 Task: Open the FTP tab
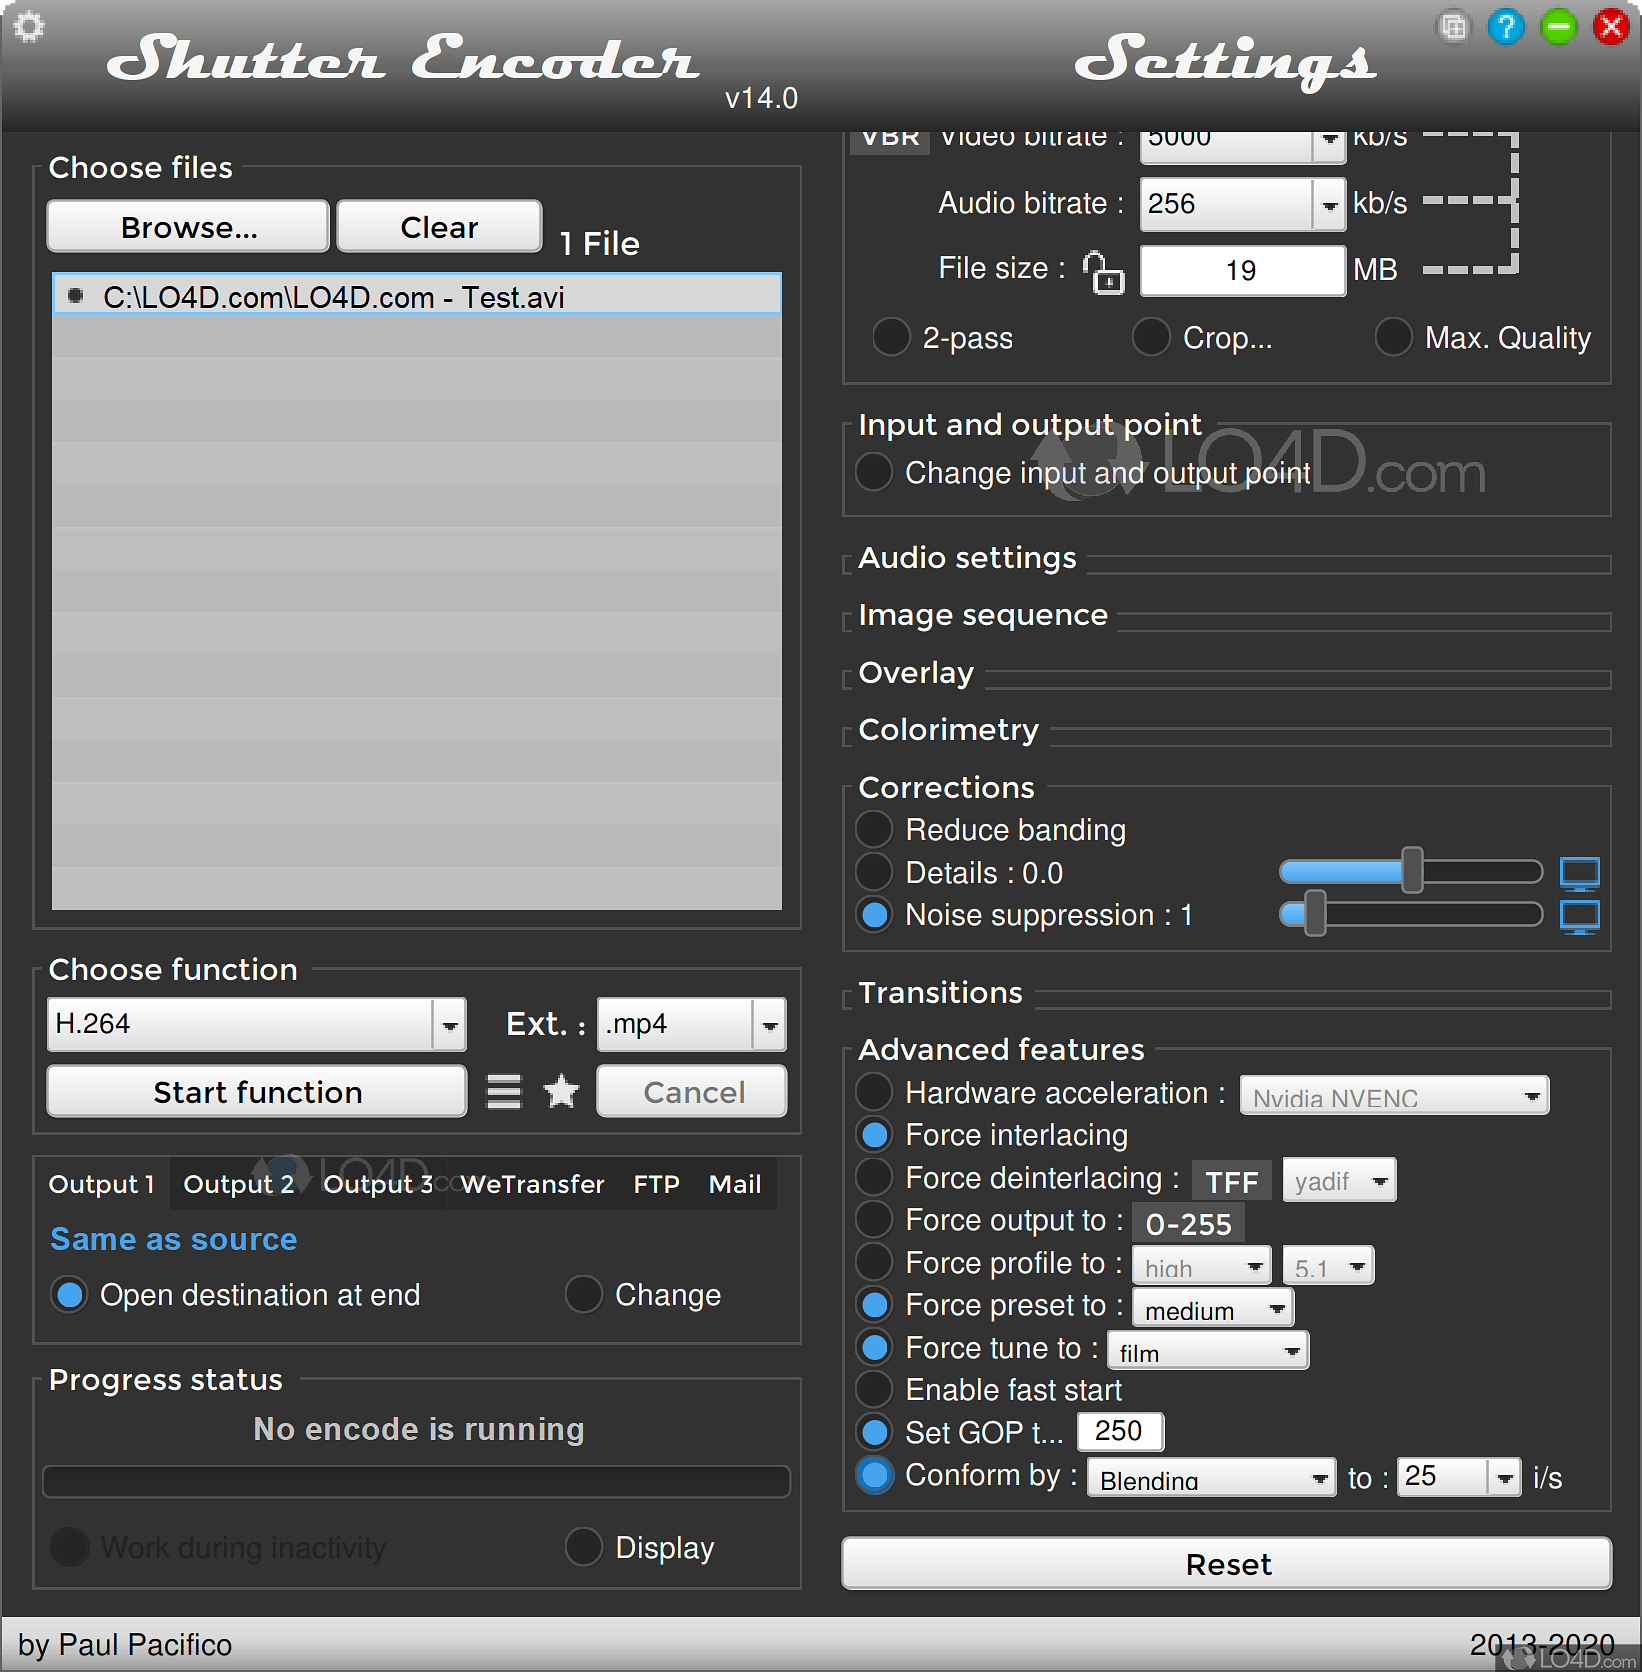tap(656, 1184)
